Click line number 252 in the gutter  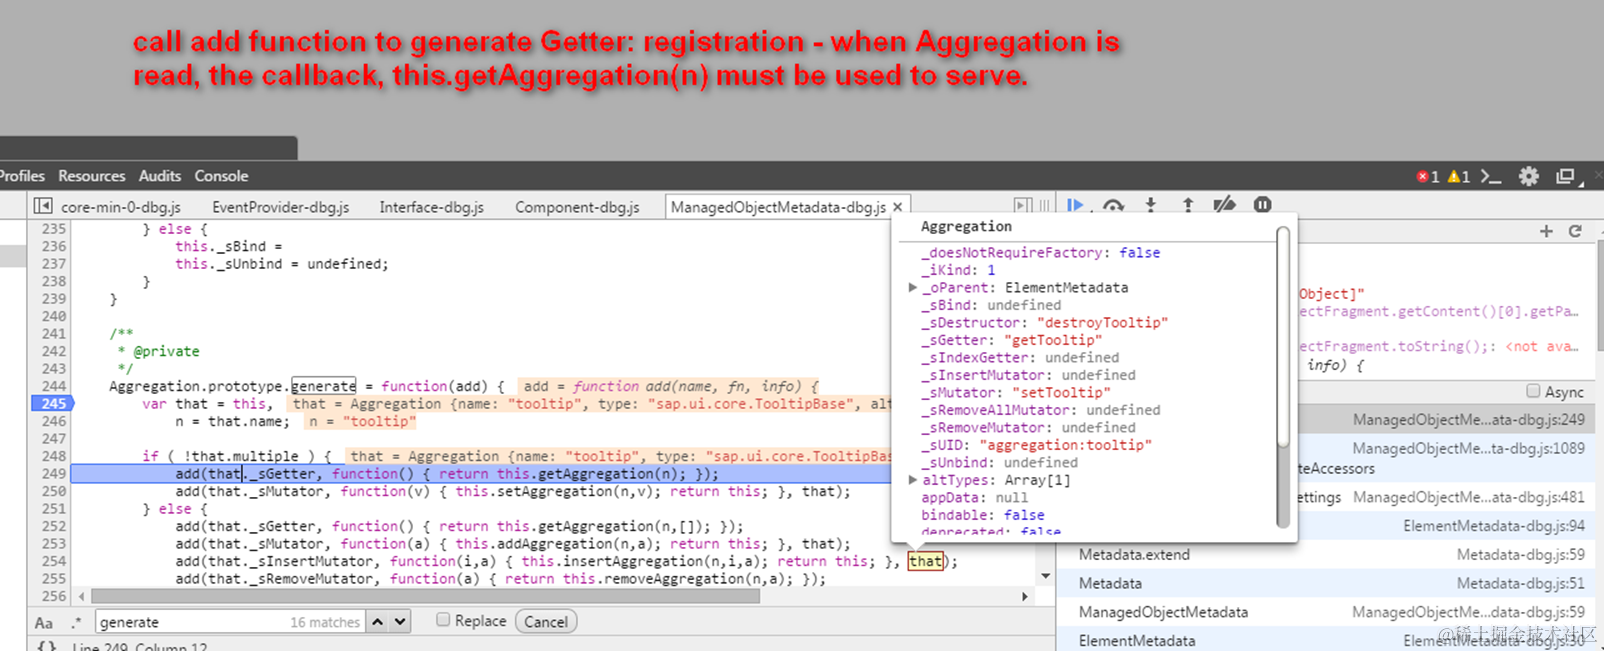pos(54,526)
